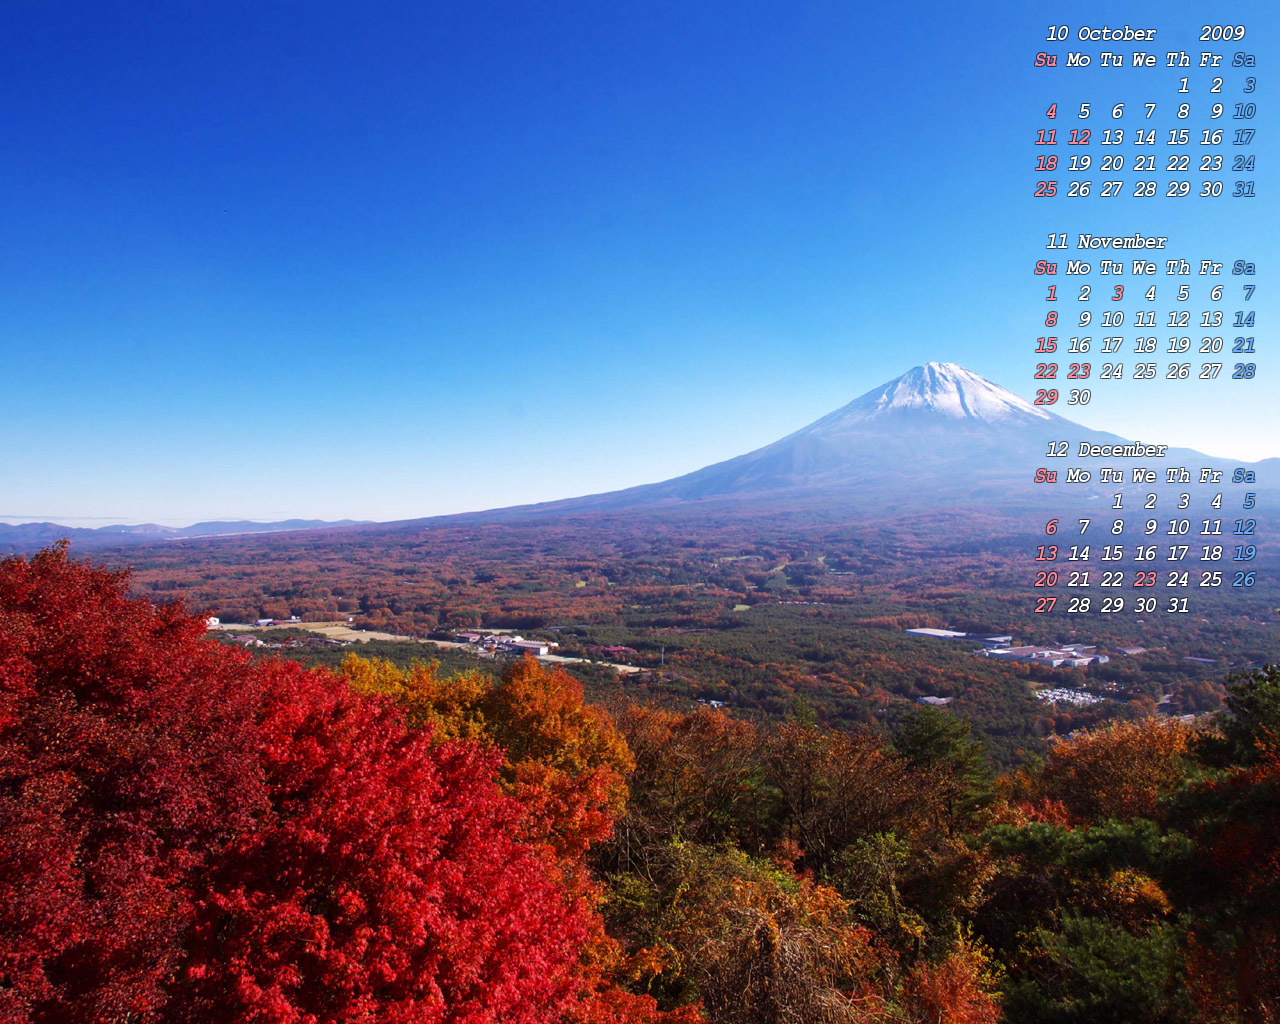Select December 16 in the calendar
This screenshot has height=1024, width=1280.
coord(1145,554)
